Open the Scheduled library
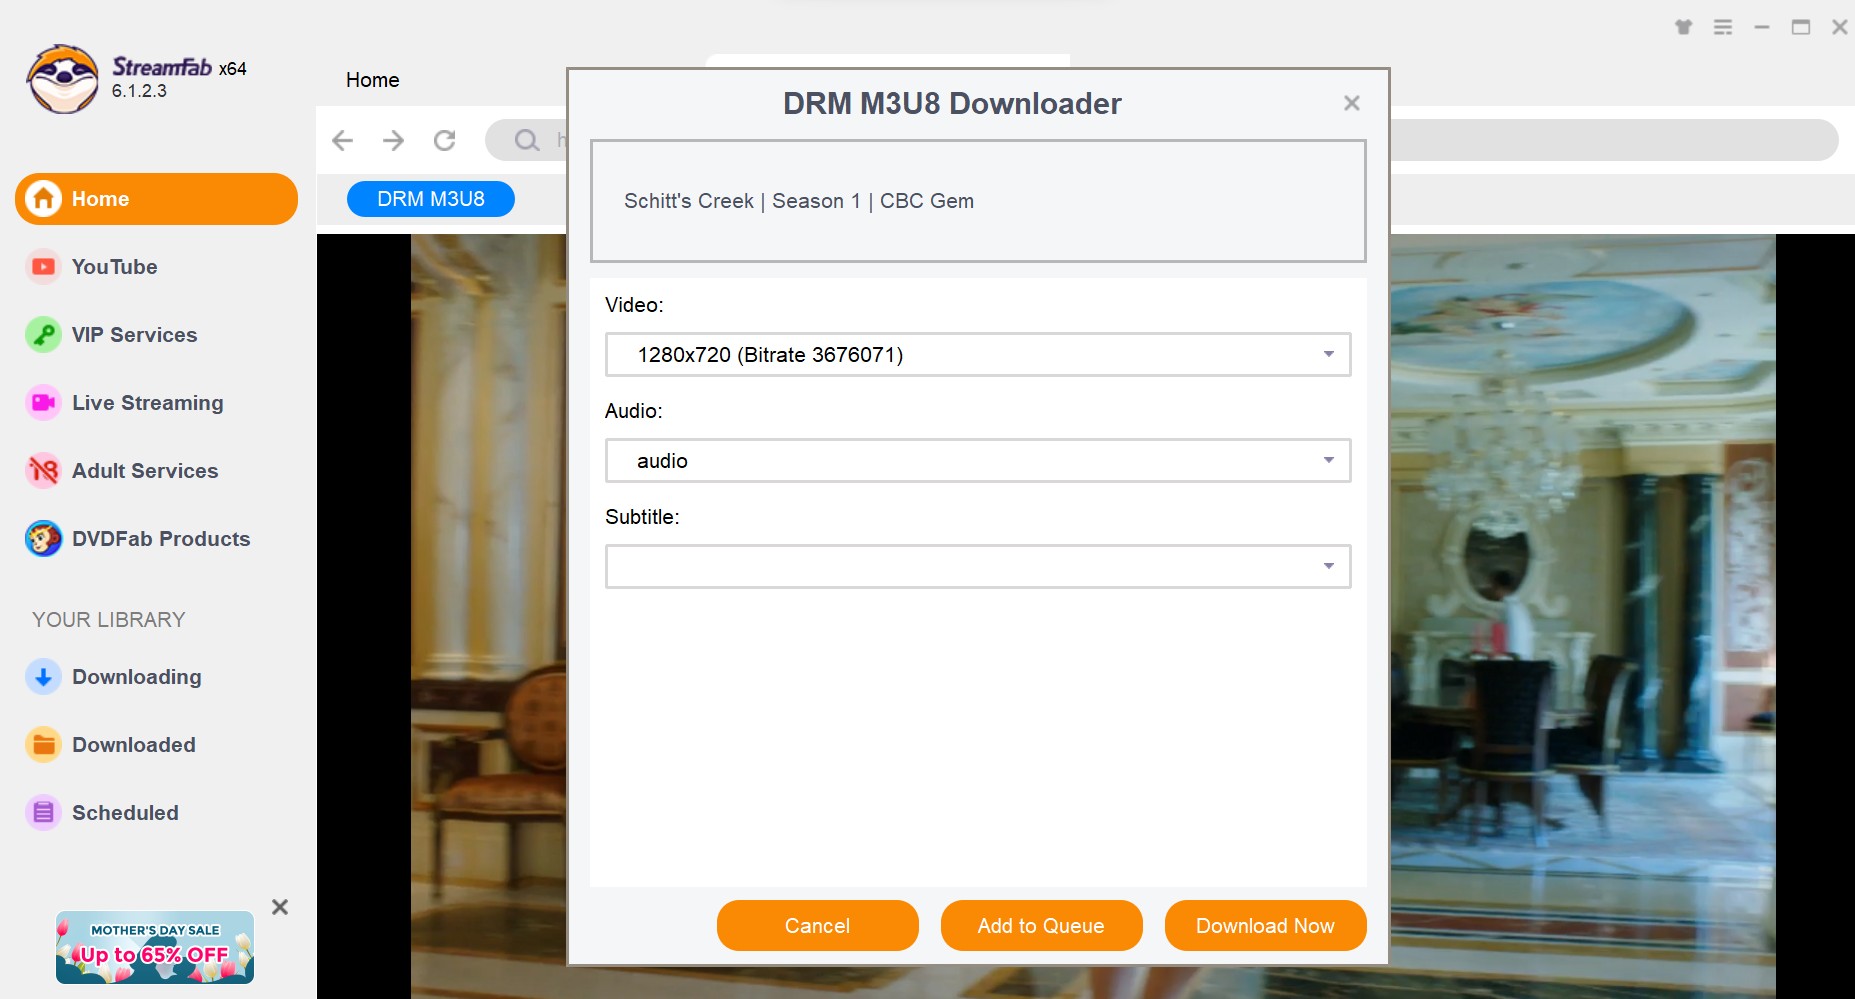1855x999 pixels. (x=125, y=813)
